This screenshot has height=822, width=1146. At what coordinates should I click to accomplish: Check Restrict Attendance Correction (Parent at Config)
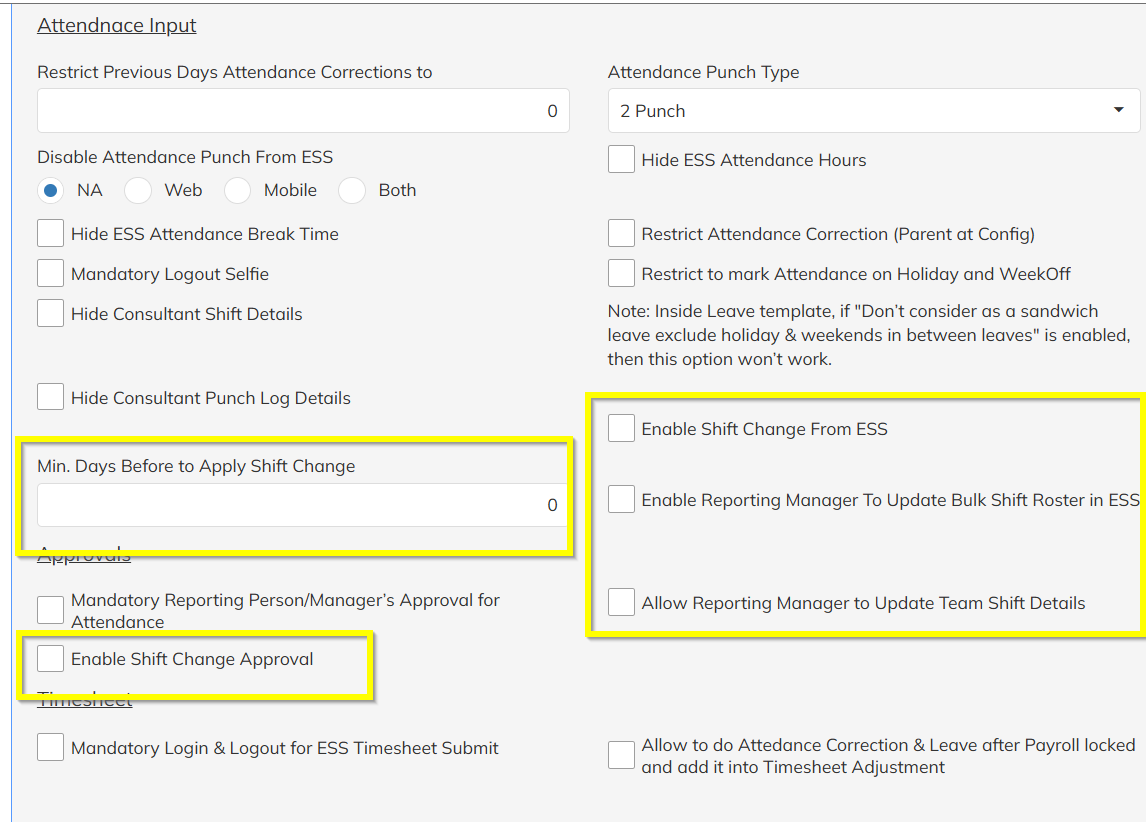pos(621,234)
